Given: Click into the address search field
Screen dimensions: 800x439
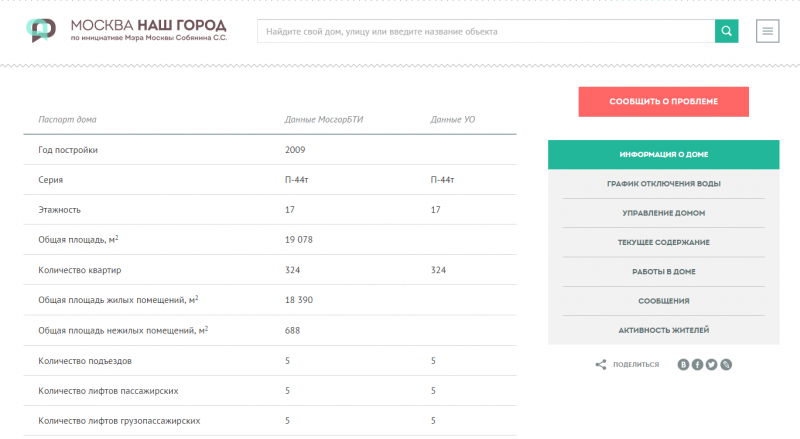Looking at the screenshot, I should 486,31.
